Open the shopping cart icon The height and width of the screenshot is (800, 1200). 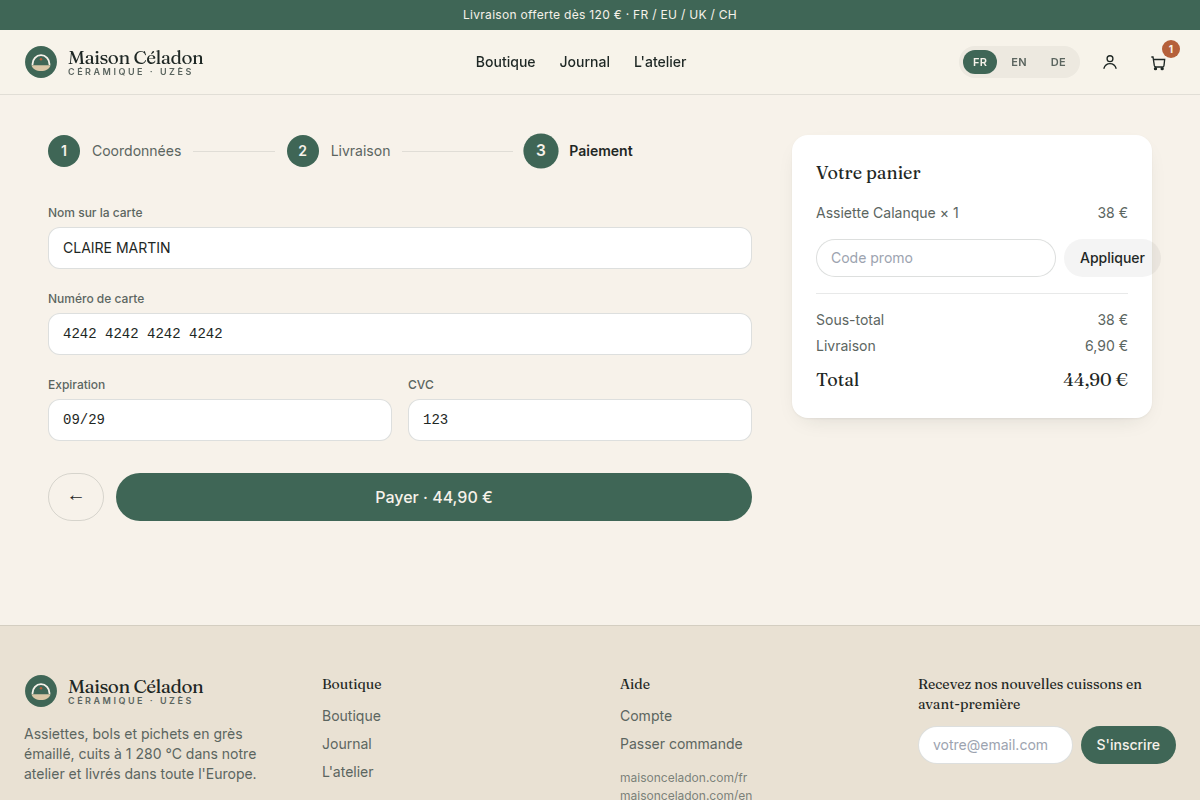point(1158,62)
